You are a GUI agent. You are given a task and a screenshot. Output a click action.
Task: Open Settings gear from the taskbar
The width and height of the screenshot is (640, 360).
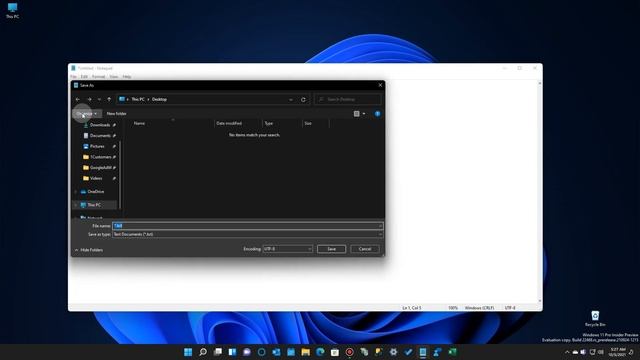(393, 352)
